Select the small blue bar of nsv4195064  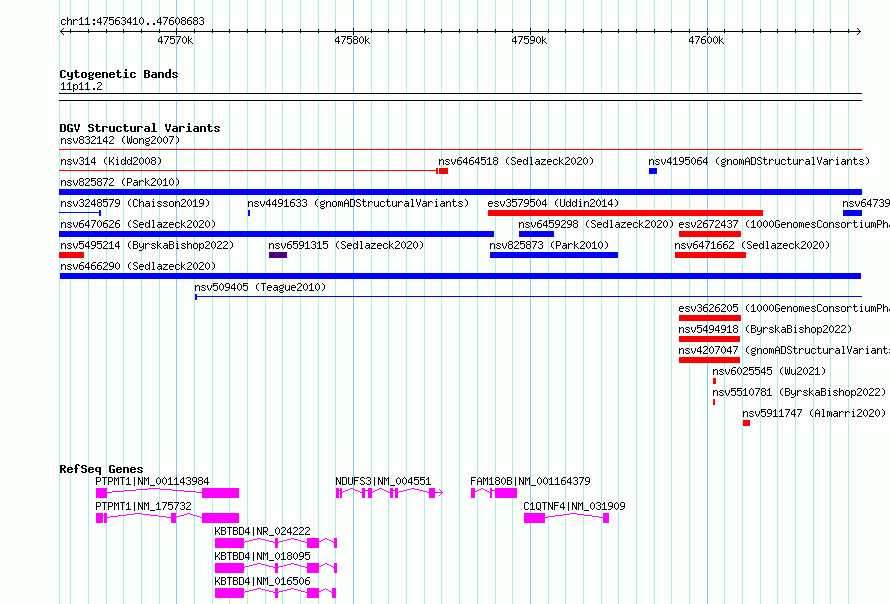(653, 171)
